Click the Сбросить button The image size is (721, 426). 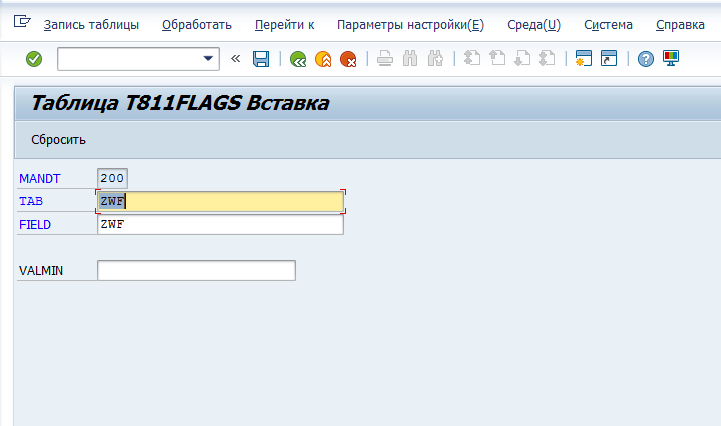click(x=58, y=140)
